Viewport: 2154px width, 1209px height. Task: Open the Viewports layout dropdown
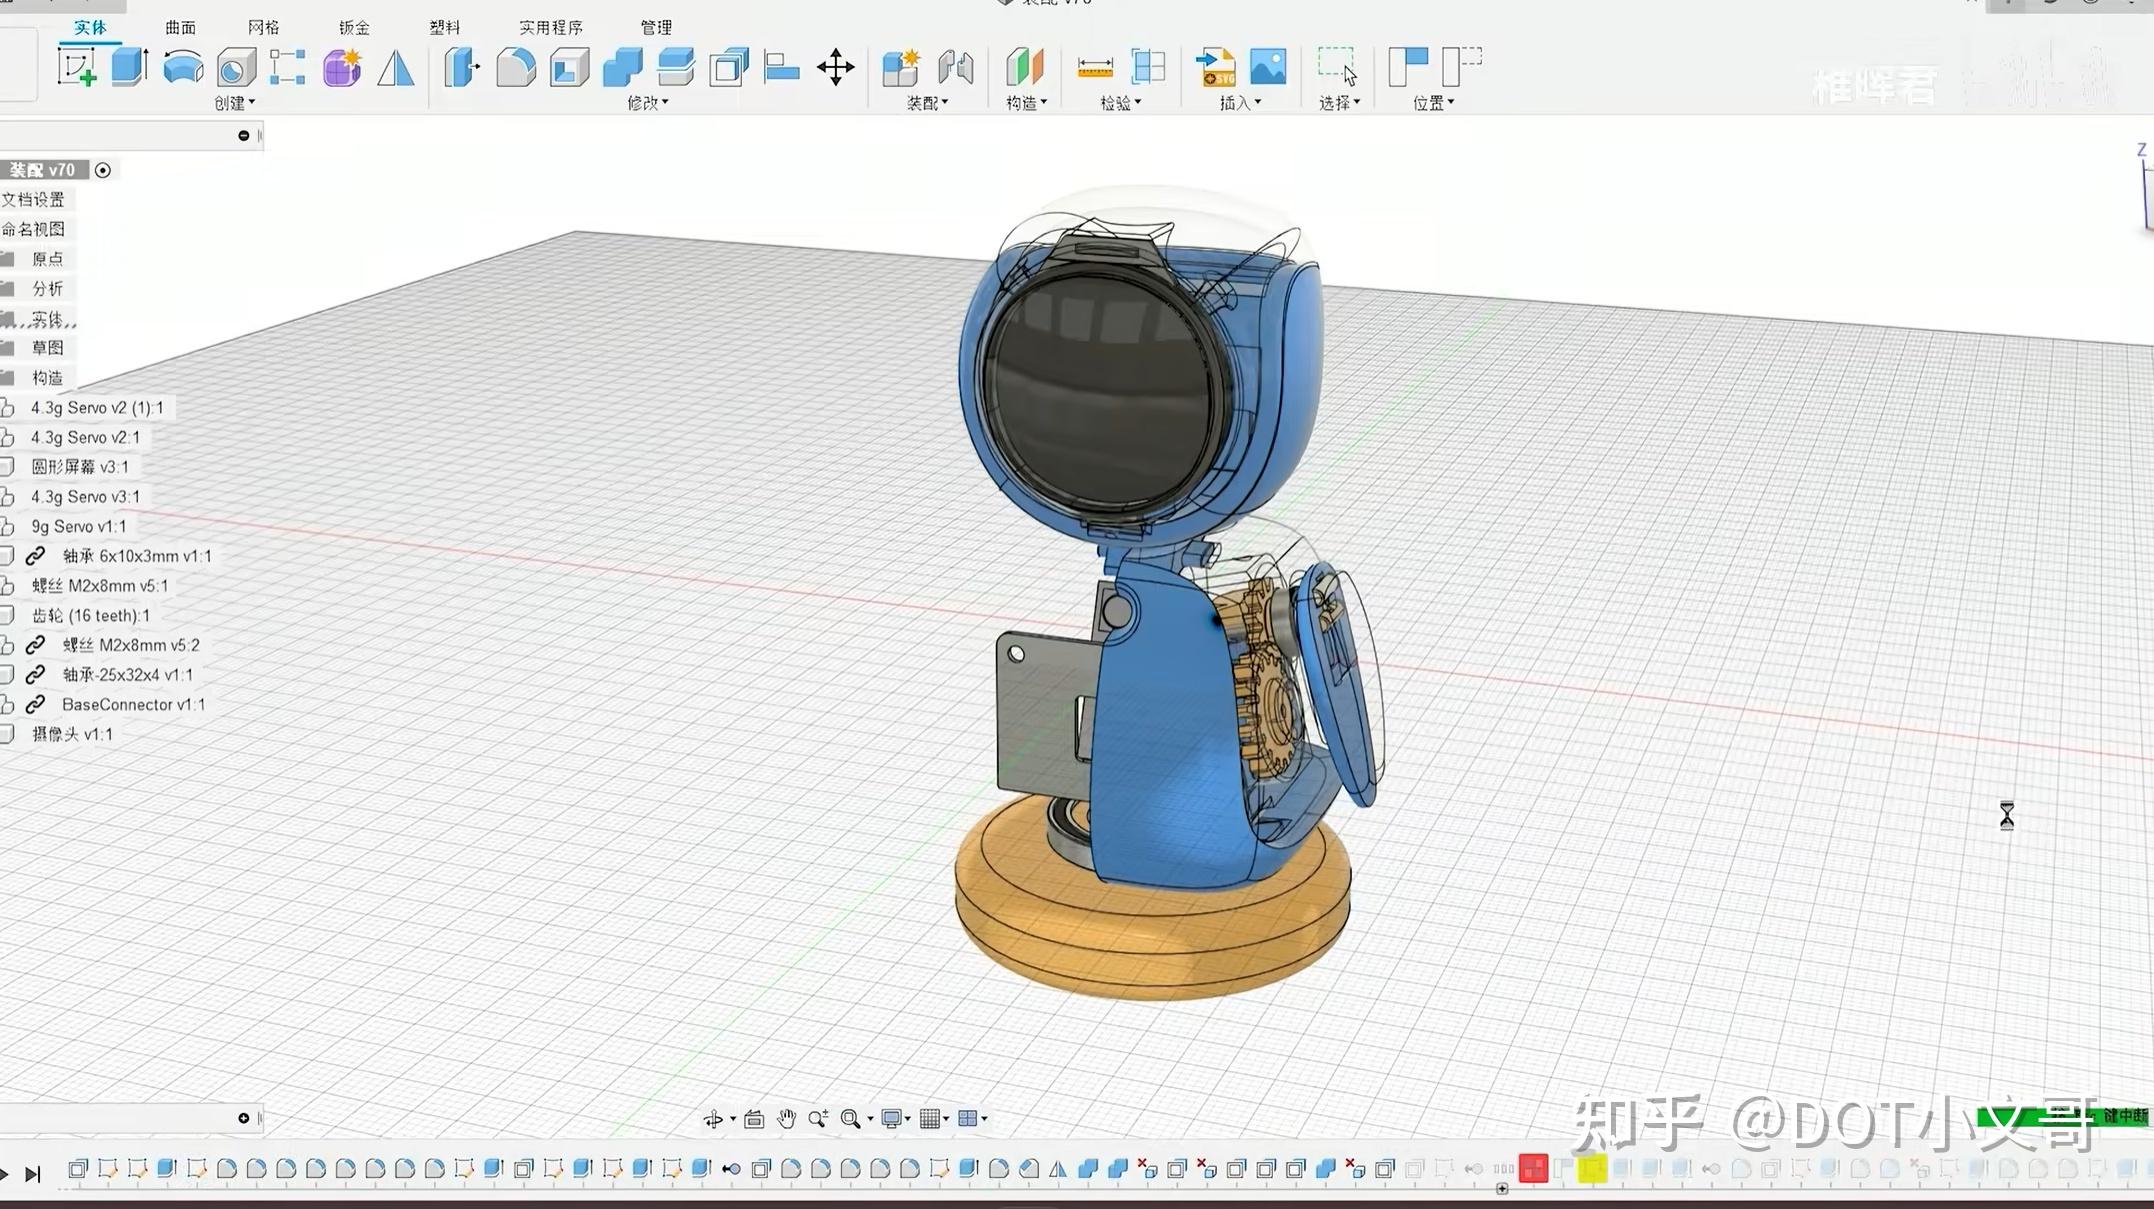[972, 1119]
